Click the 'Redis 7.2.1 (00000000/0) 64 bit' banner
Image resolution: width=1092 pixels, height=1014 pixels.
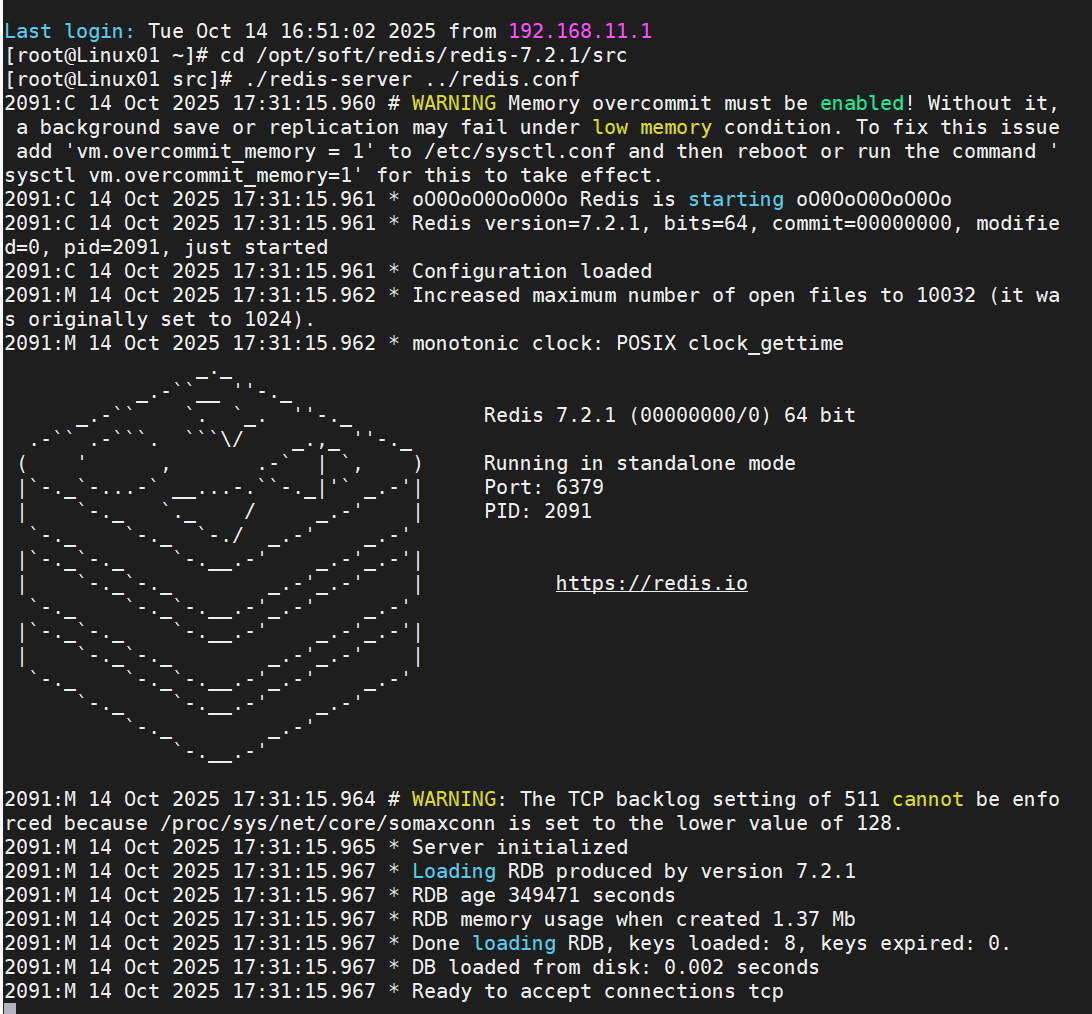coord(669,416)
